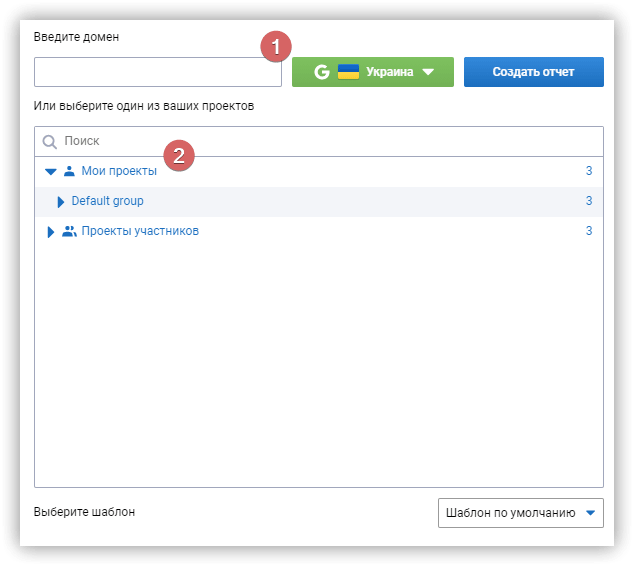Select the Проекты участников link
The width and height of the screenshot is (634, 566).
140,231
